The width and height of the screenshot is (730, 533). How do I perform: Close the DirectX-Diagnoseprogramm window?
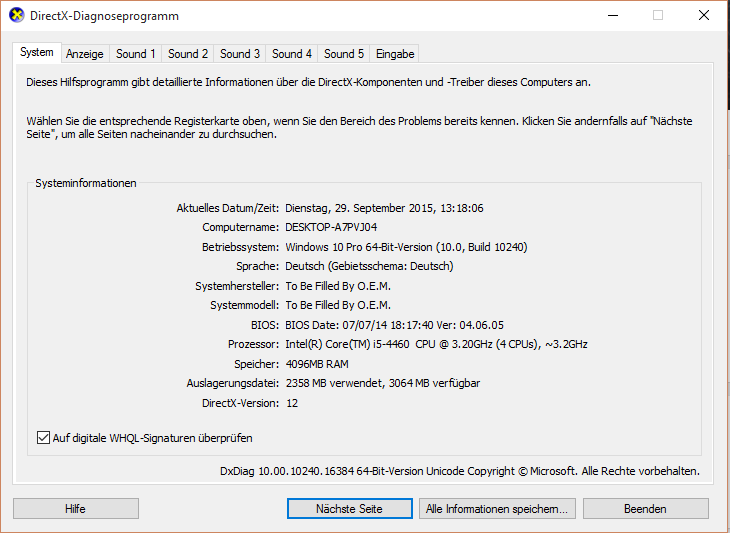pos(704,15)
